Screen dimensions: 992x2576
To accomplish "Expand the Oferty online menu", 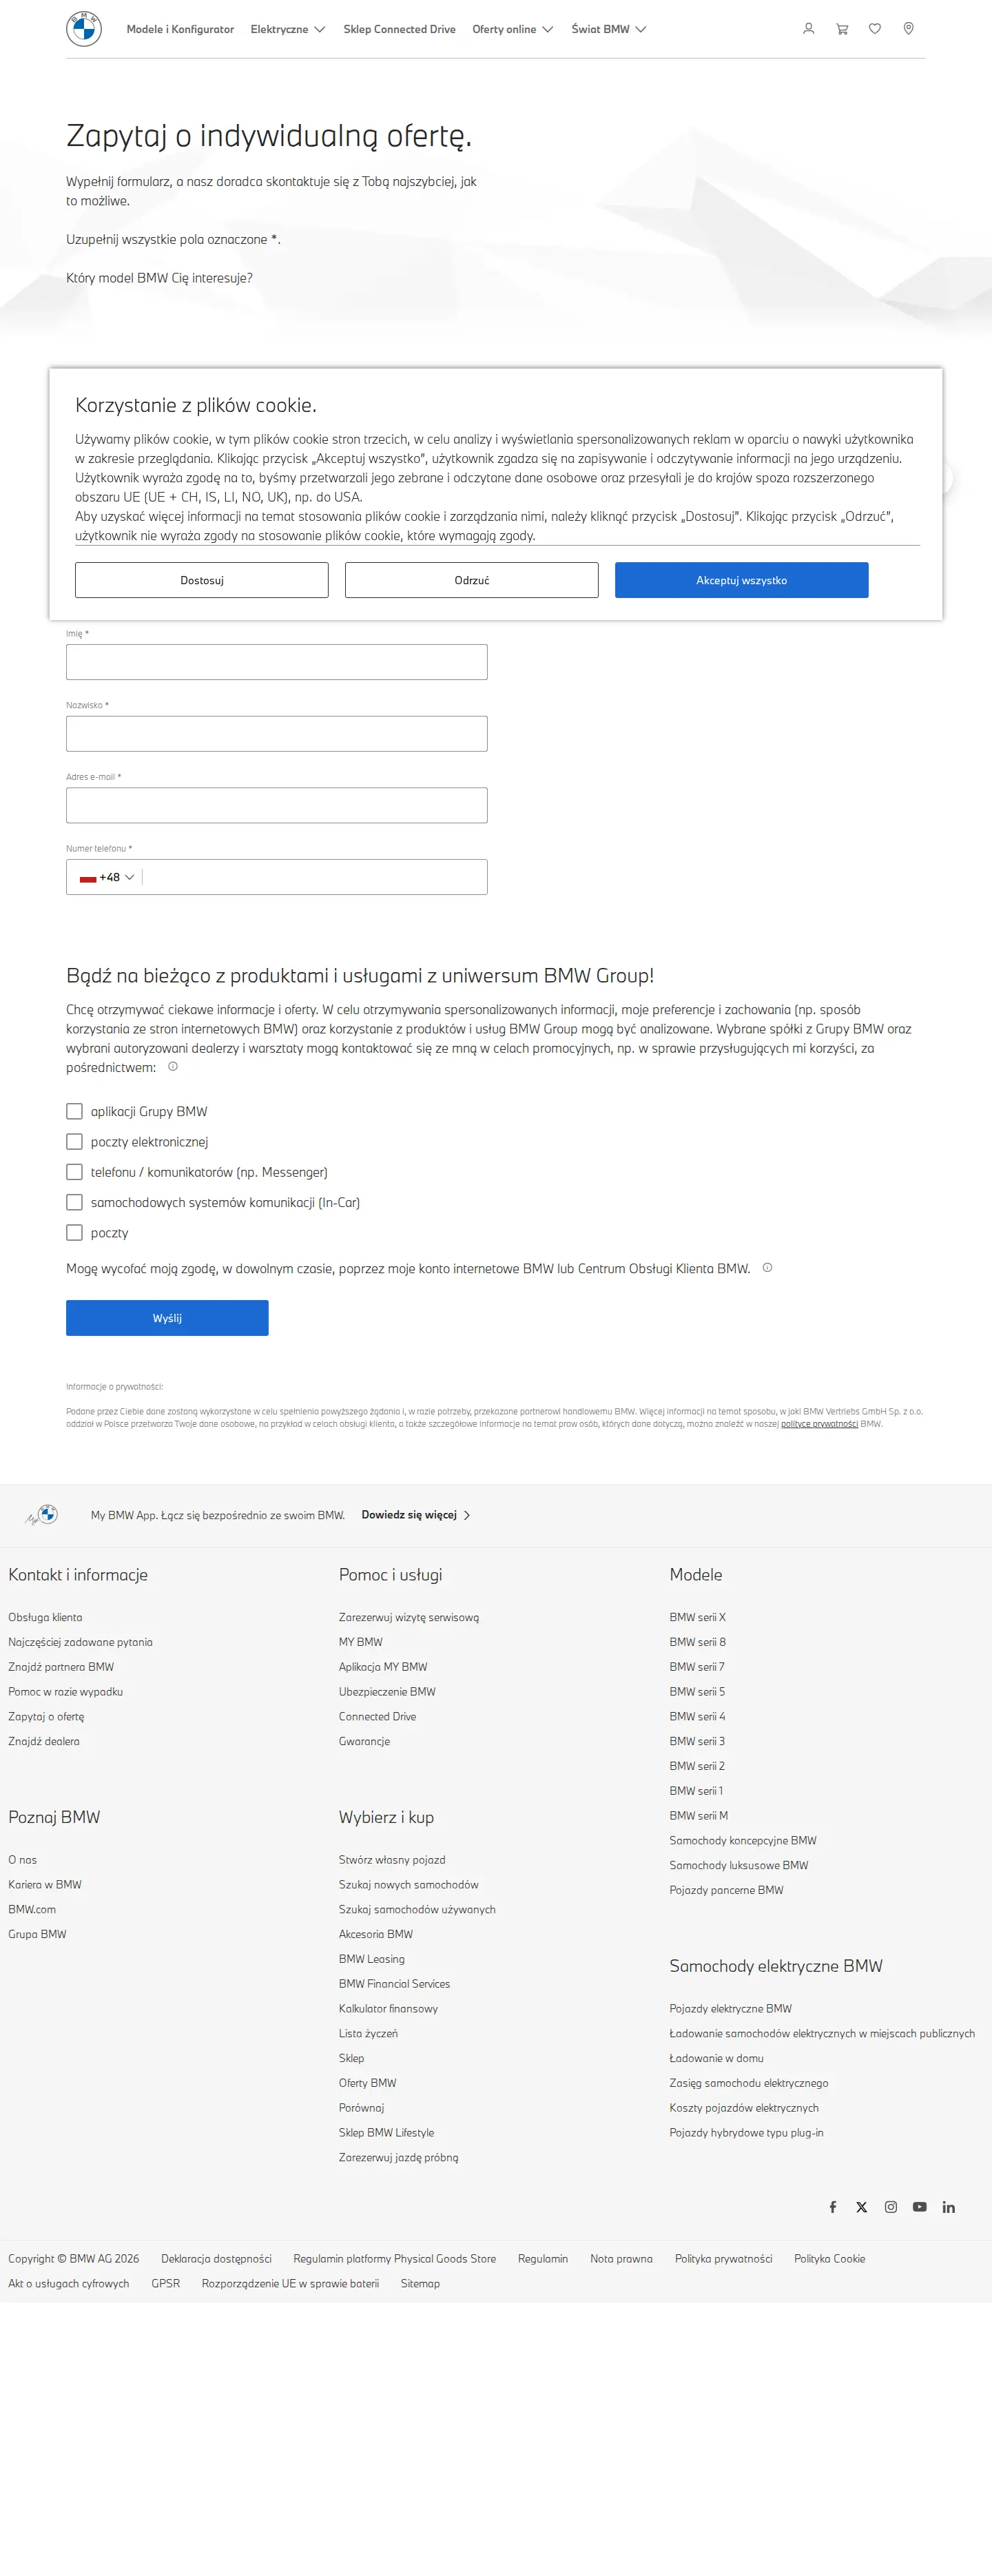I will 512,29.
